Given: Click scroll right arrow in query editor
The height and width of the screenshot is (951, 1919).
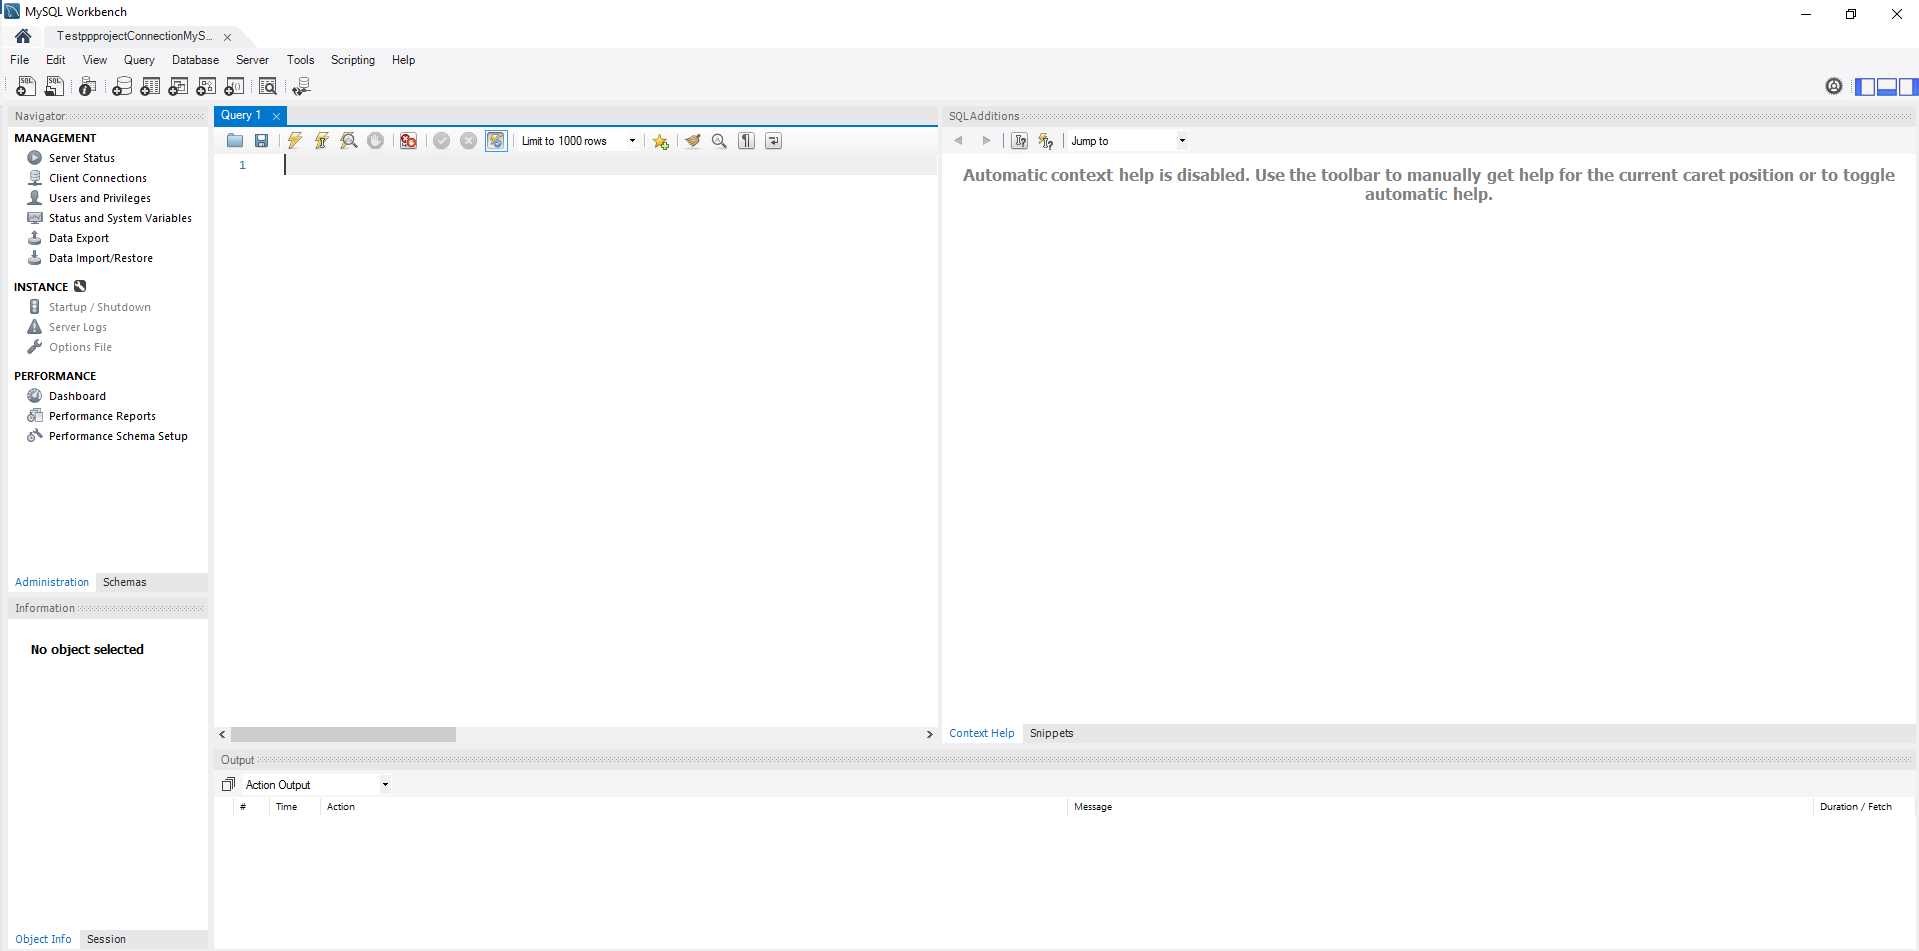Looking at the screenshot, I should coord(929,734).
